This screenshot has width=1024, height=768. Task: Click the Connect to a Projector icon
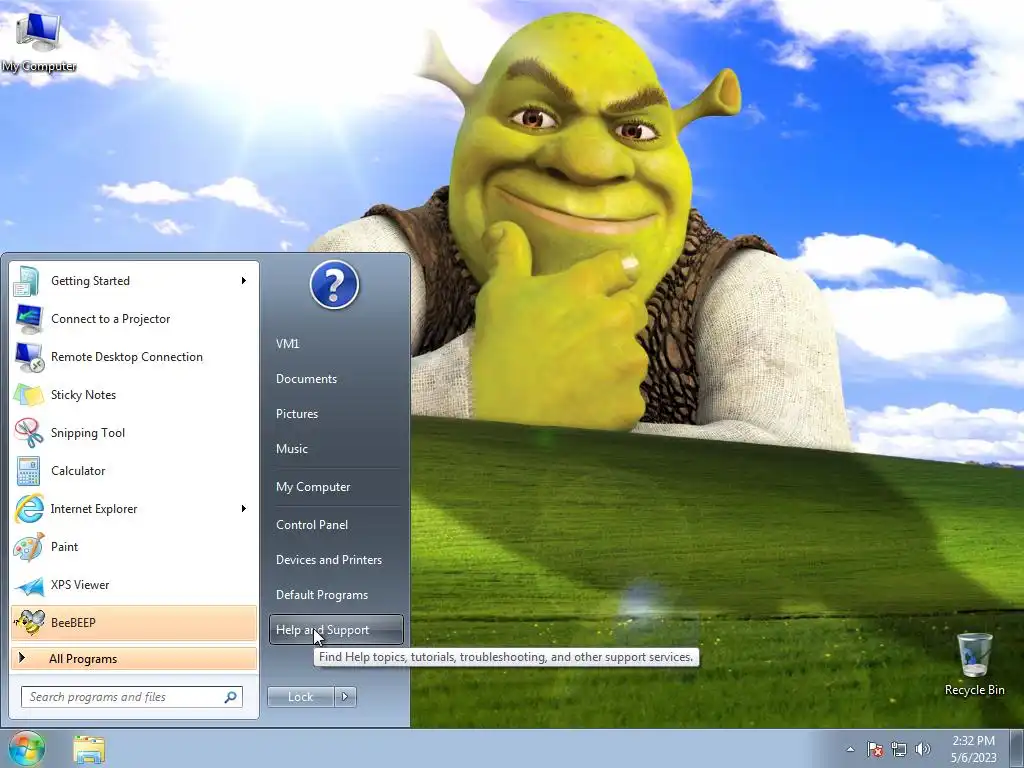click(28, 319)
